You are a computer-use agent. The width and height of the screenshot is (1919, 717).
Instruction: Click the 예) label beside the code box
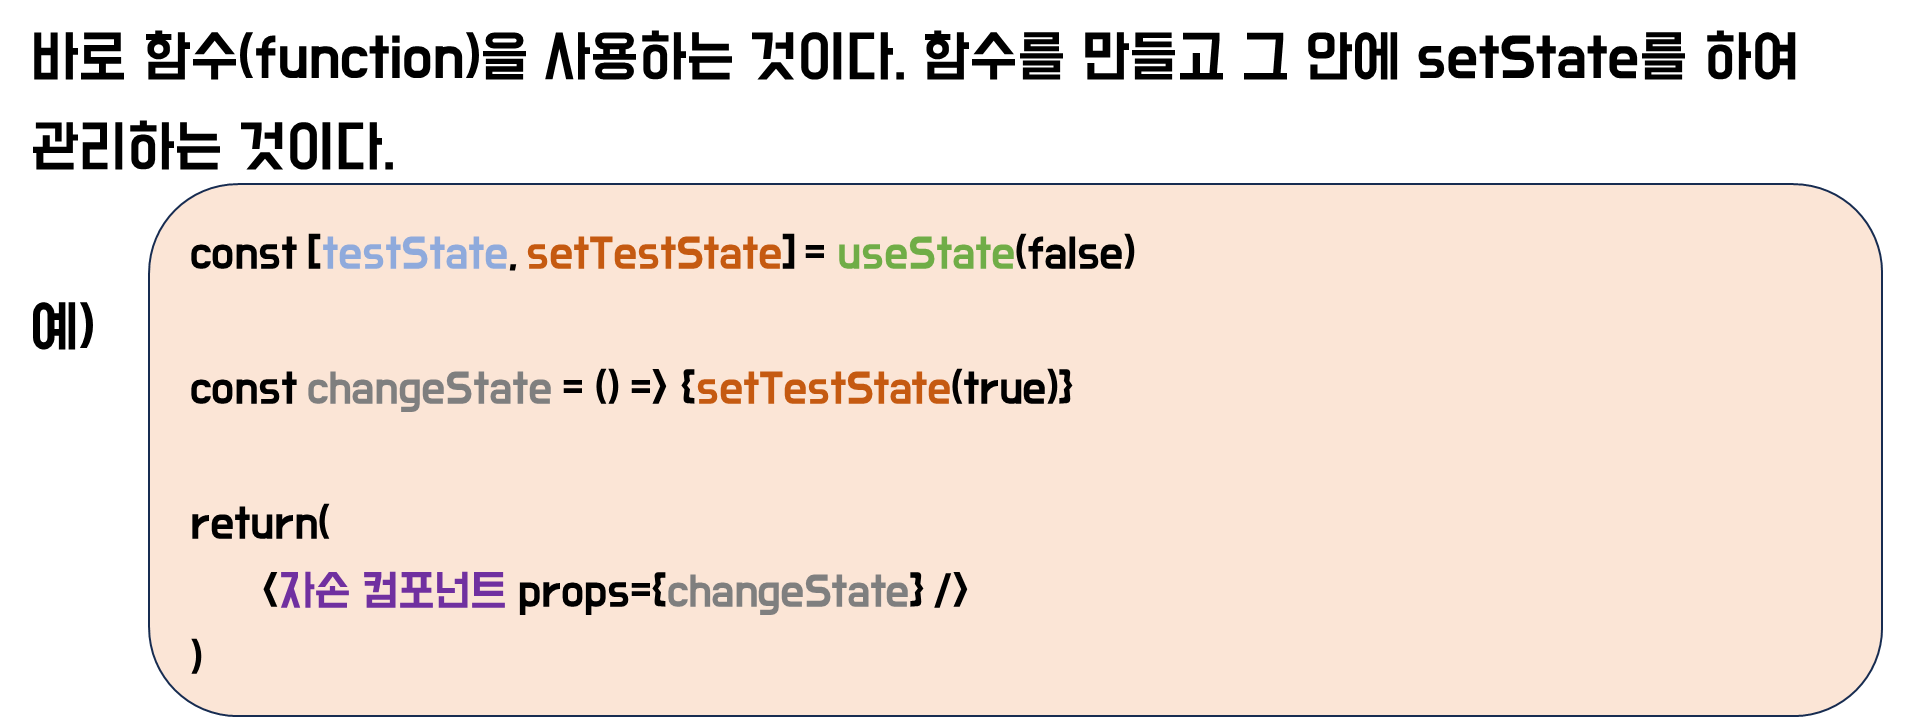pyautogui.click(x=63, y=325)
